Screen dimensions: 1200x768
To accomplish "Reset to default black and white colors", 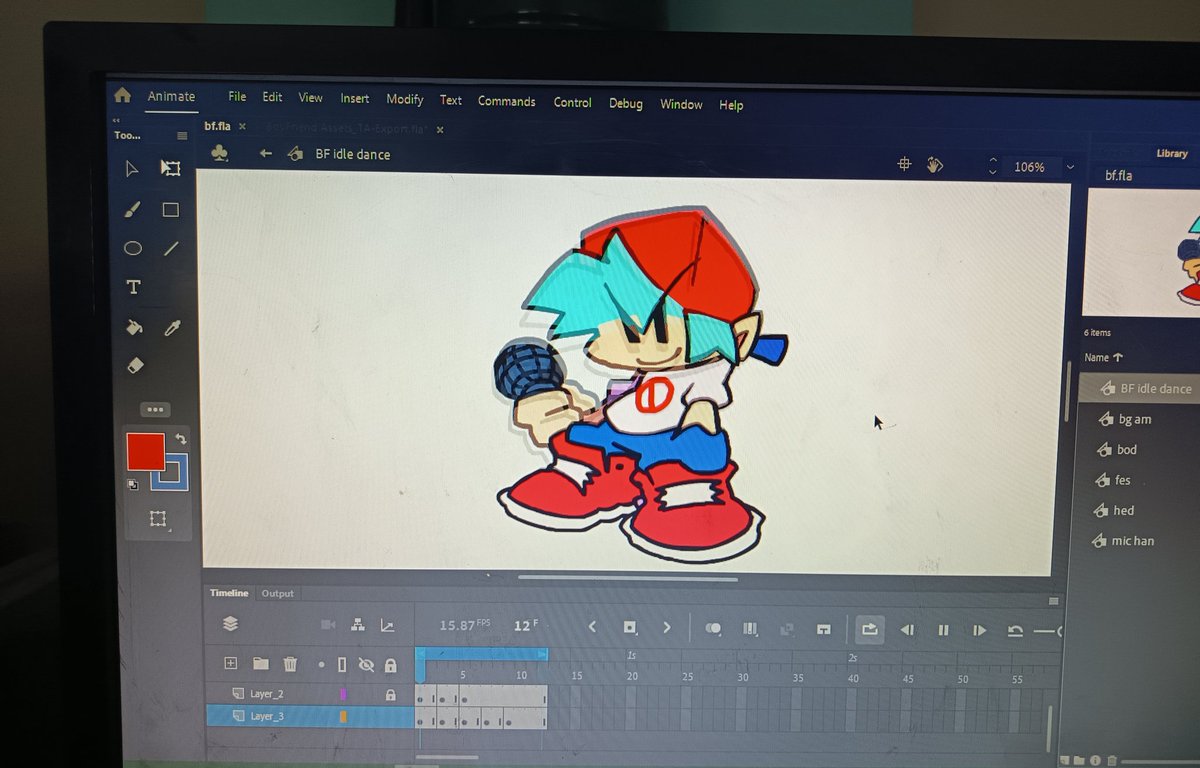I will (132, 485).
